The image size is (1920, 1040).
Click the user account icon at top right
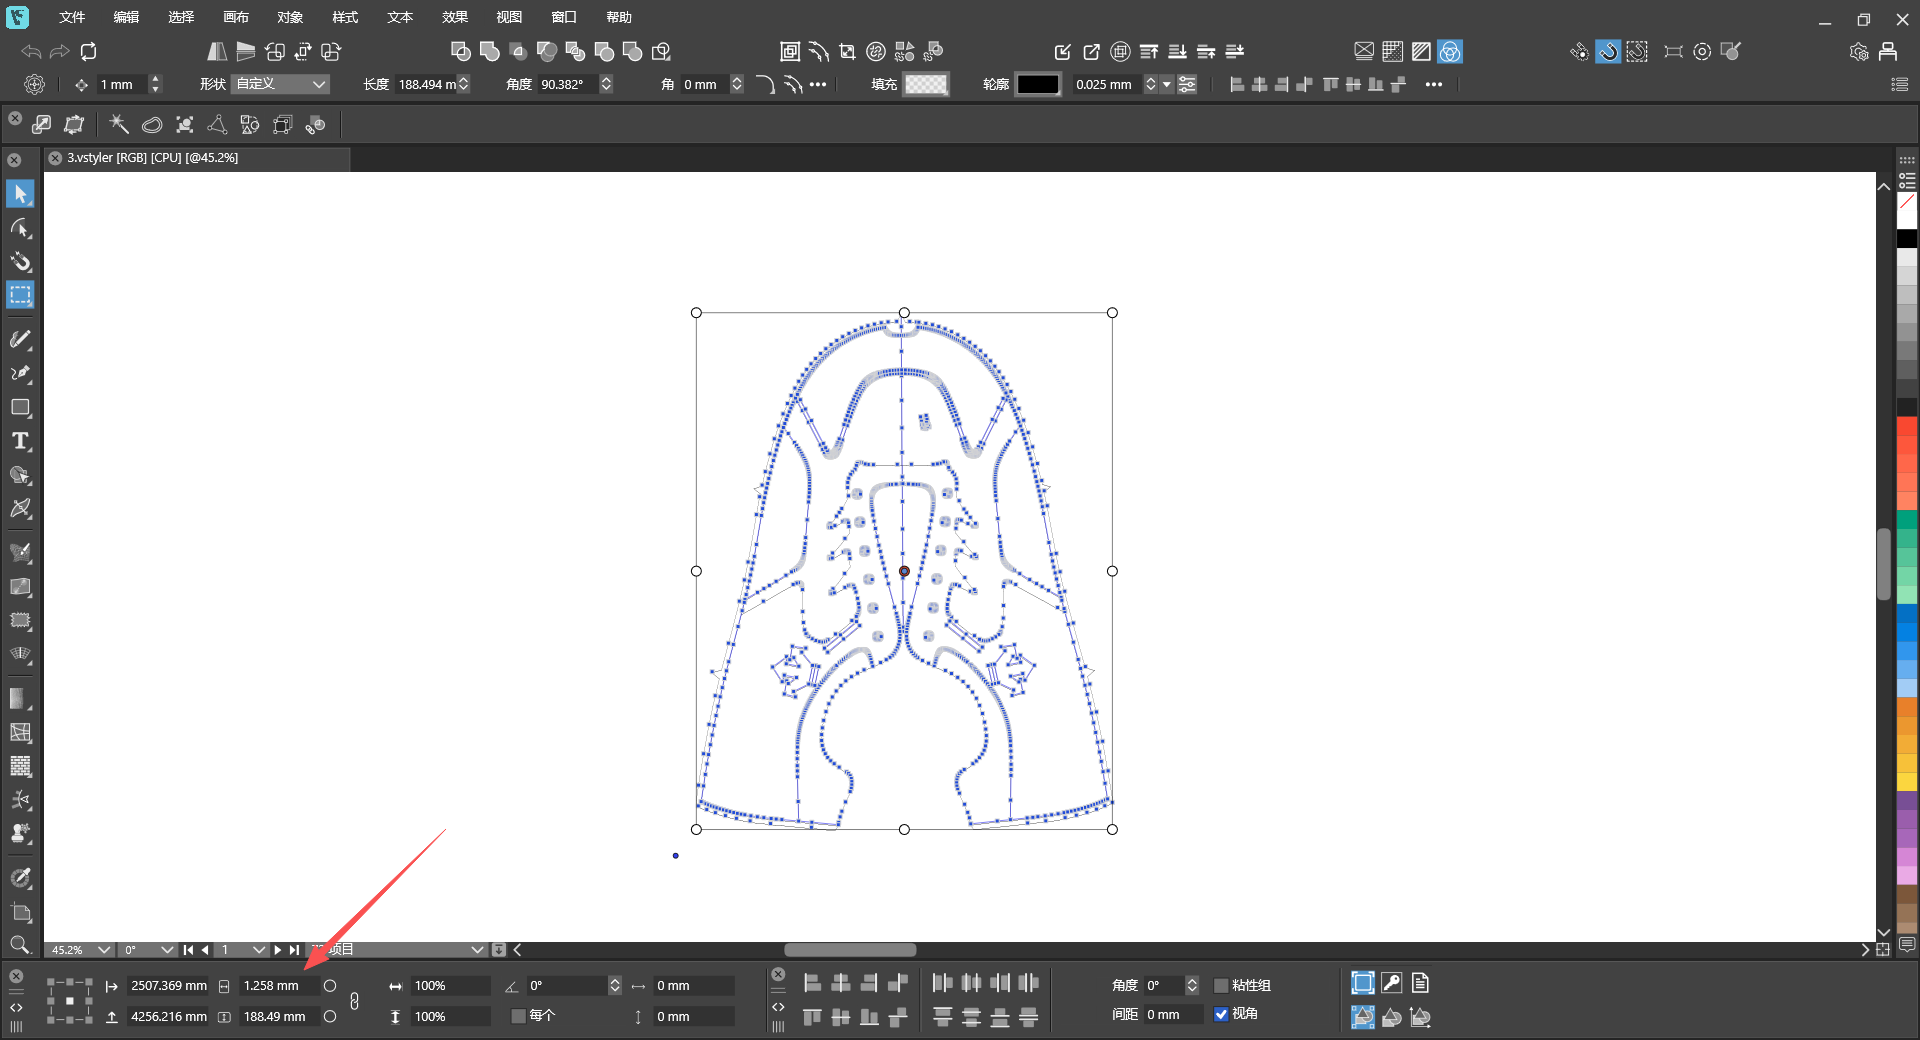click(1888, 51)
